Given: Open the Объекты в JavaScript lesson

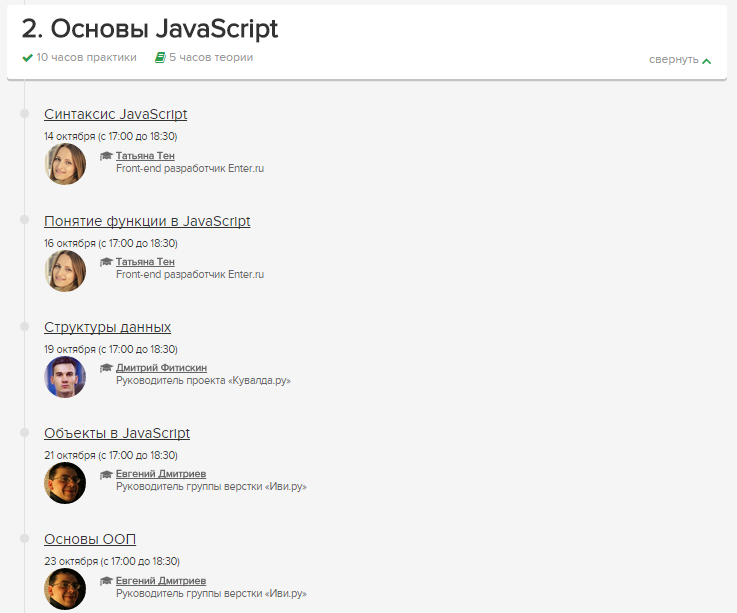Looking at the screenshot, I should [117, 433].
